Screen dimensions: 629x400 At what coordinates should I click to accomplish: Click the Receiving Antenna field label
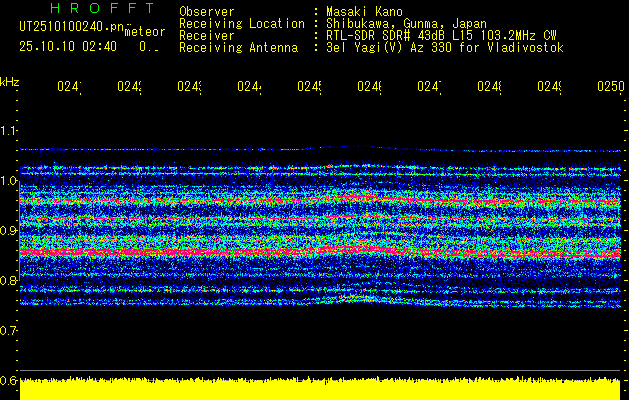(x=238, y=47)
